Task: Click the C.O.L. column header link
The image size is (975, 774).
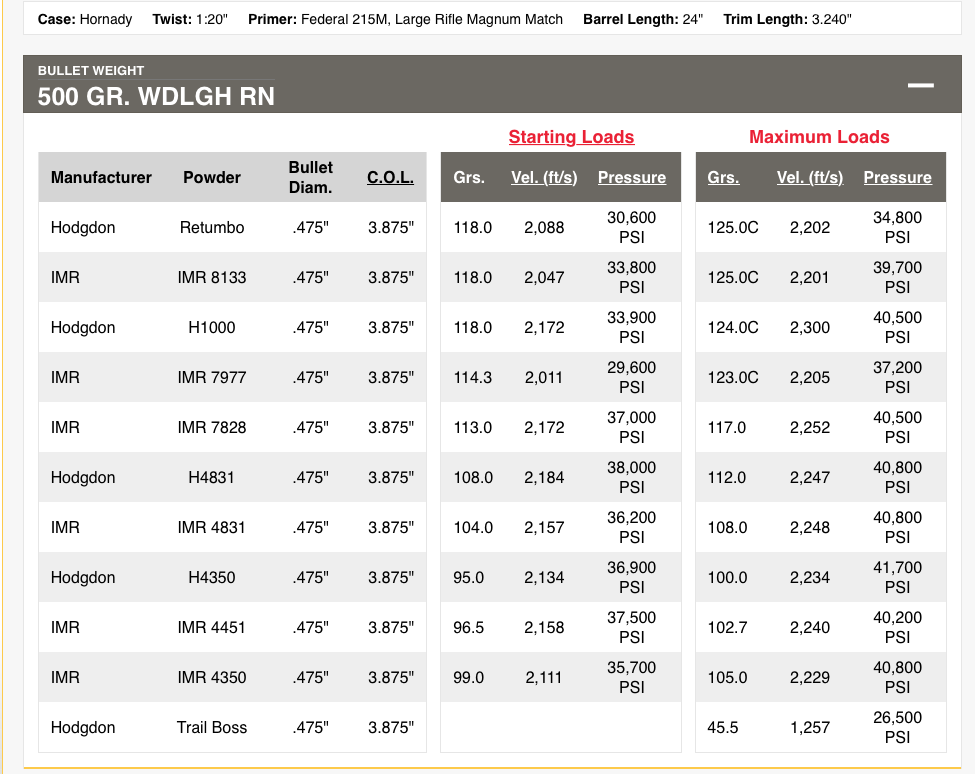Action: tap(389, 177)
